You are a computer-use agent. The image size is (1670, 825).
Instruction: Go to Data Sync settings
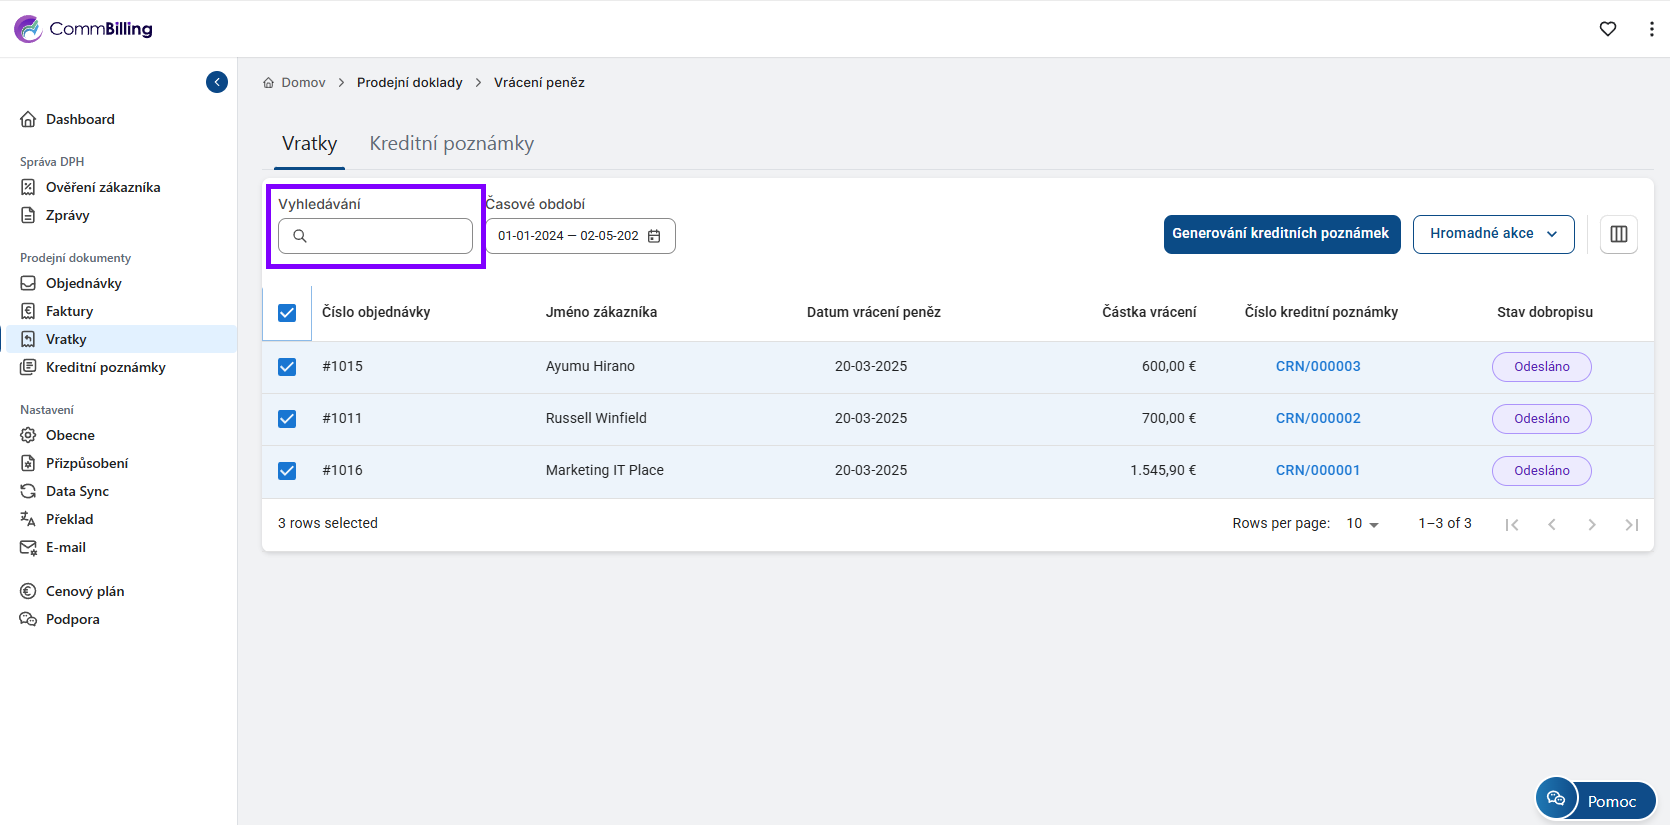tap(77, 491)
